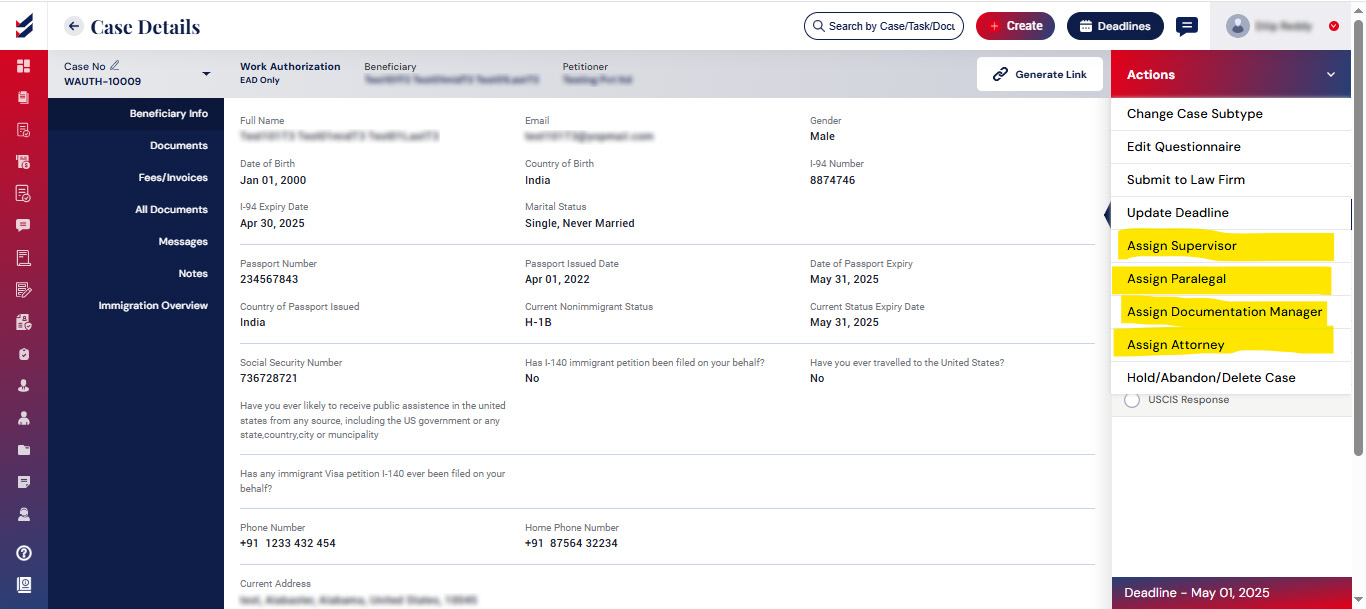Choose Assign Attorney from Actions menu

tap(1175, 345)
